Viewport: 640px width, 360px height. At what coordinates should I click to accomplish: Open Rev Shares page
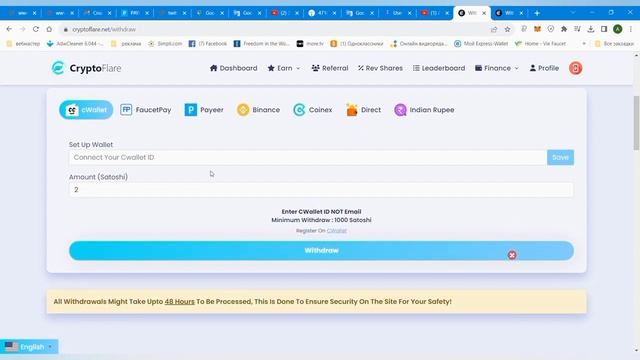[380, 68]
